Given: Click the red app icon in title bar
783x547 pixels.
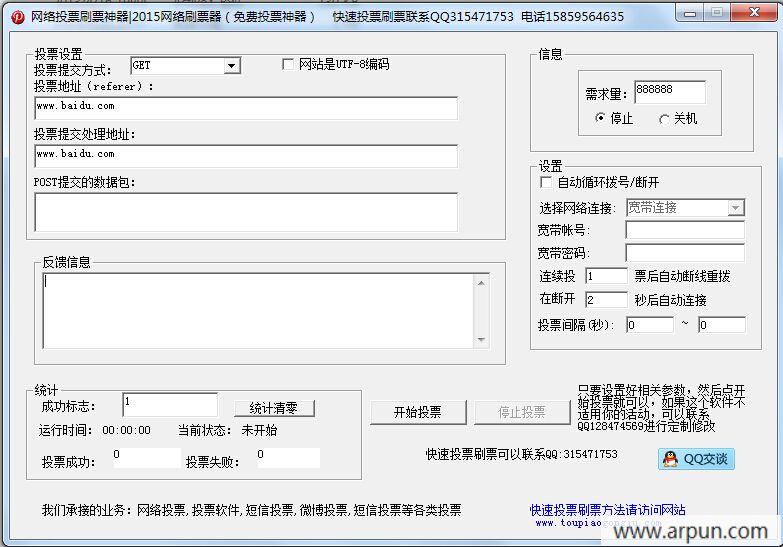Looking at the screenshot, I should (16, 16).
